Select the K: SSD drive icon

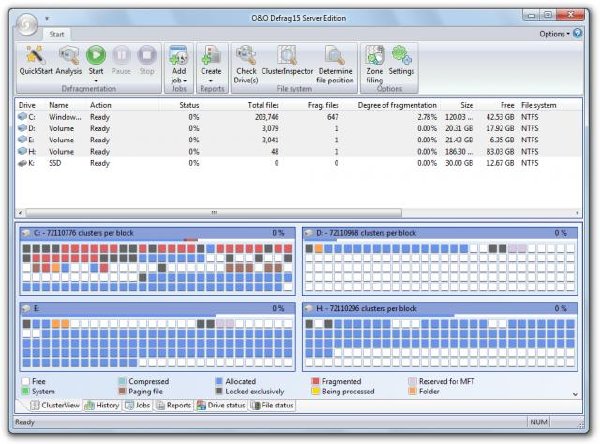click(23, 163)
